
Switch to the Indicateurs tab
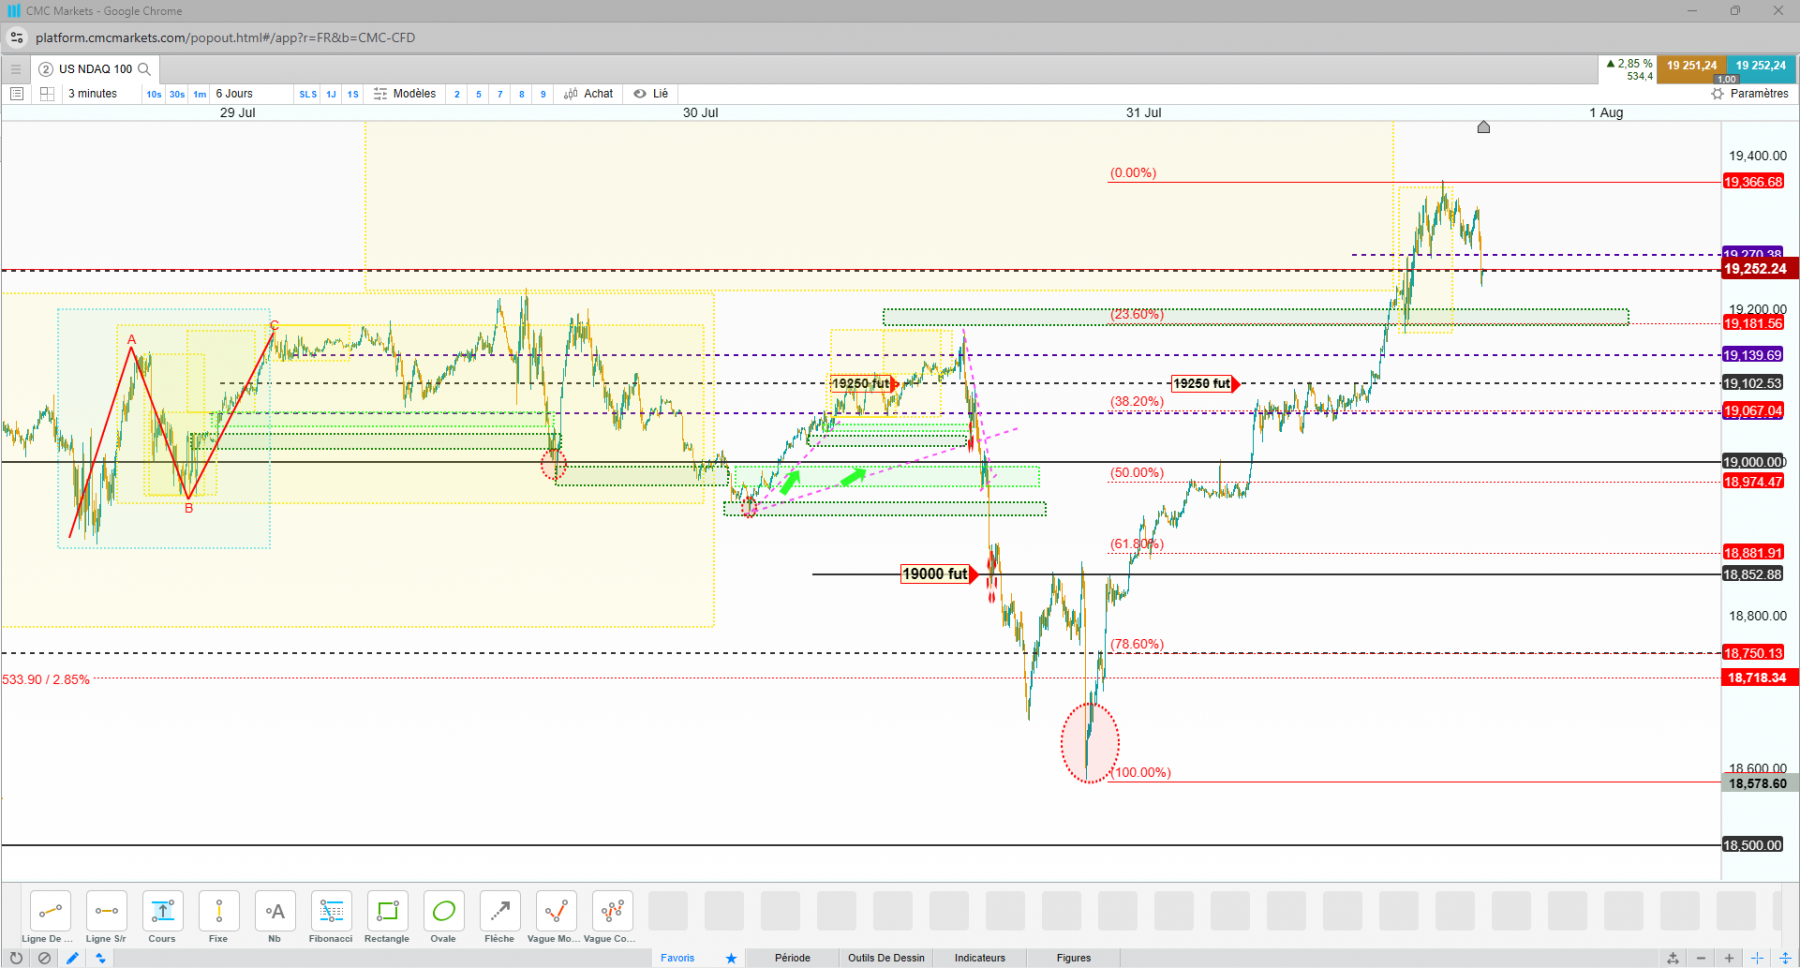pyautogui.click(x=980, y=958)
